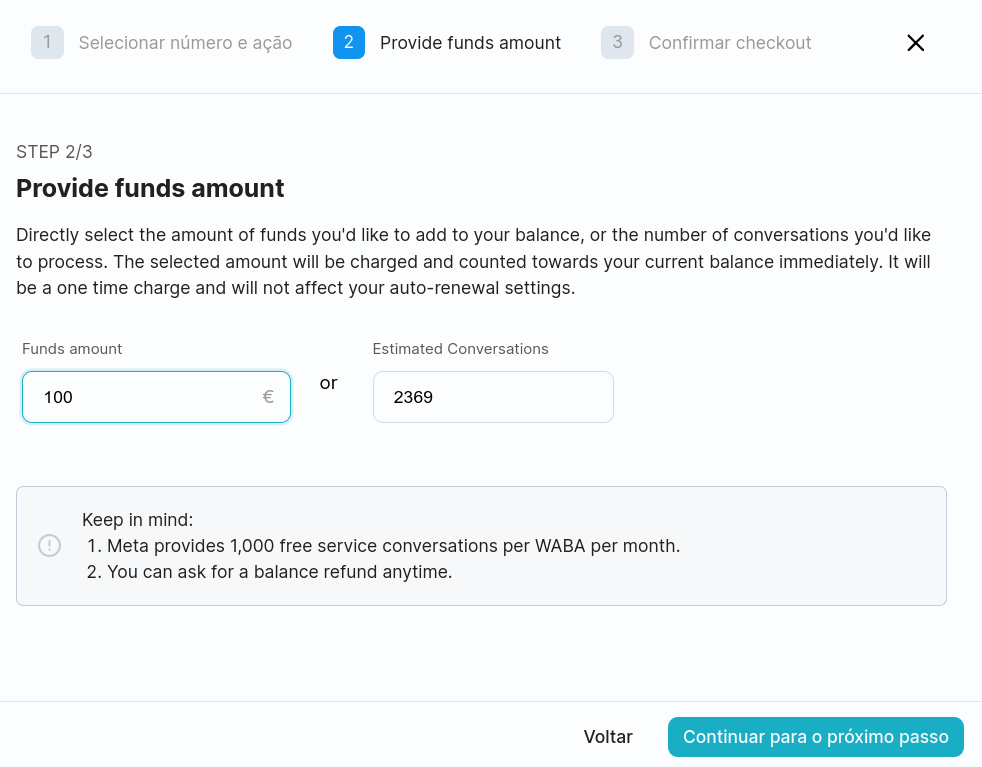Click the Voltar button
The width and height of the screenshot is (982, 767).
[608, 737]
